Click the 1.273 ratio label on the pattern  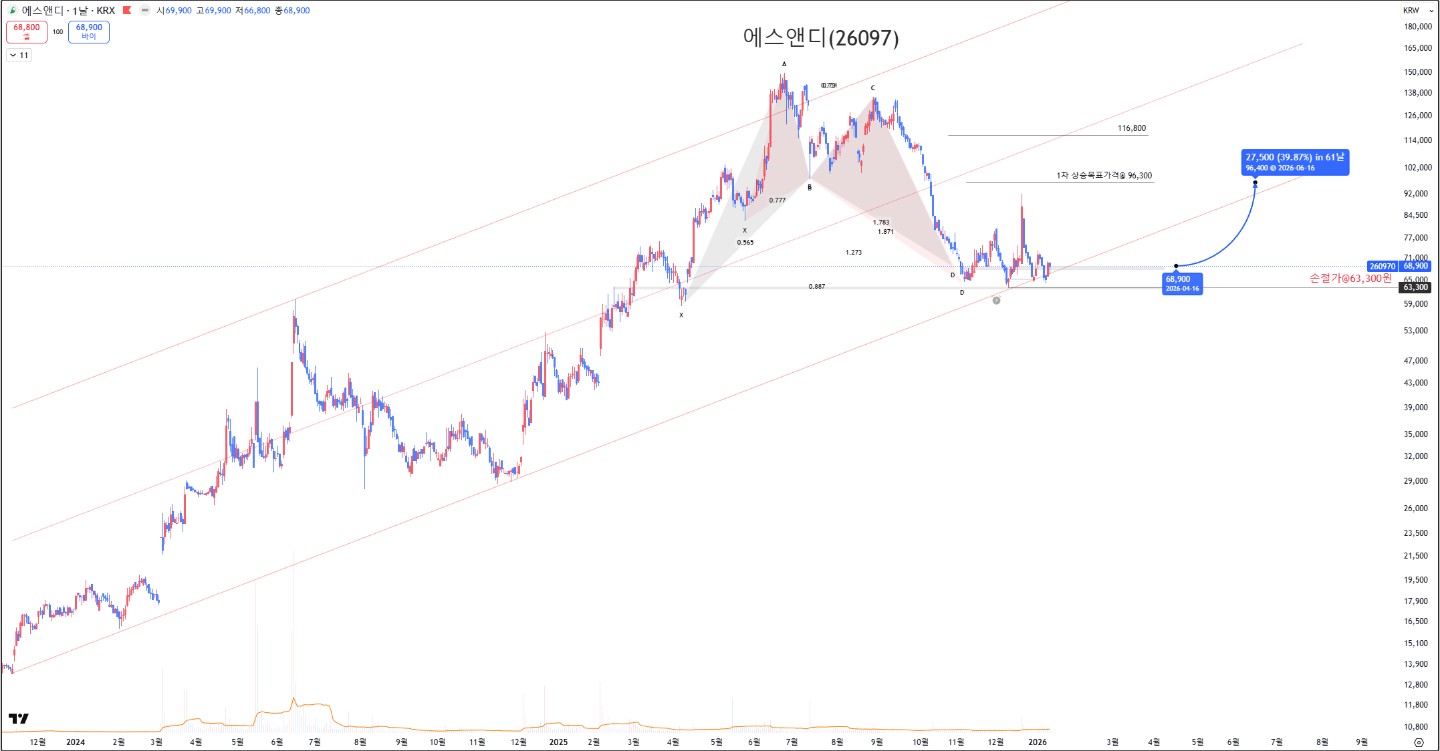(x=853, y=253)
